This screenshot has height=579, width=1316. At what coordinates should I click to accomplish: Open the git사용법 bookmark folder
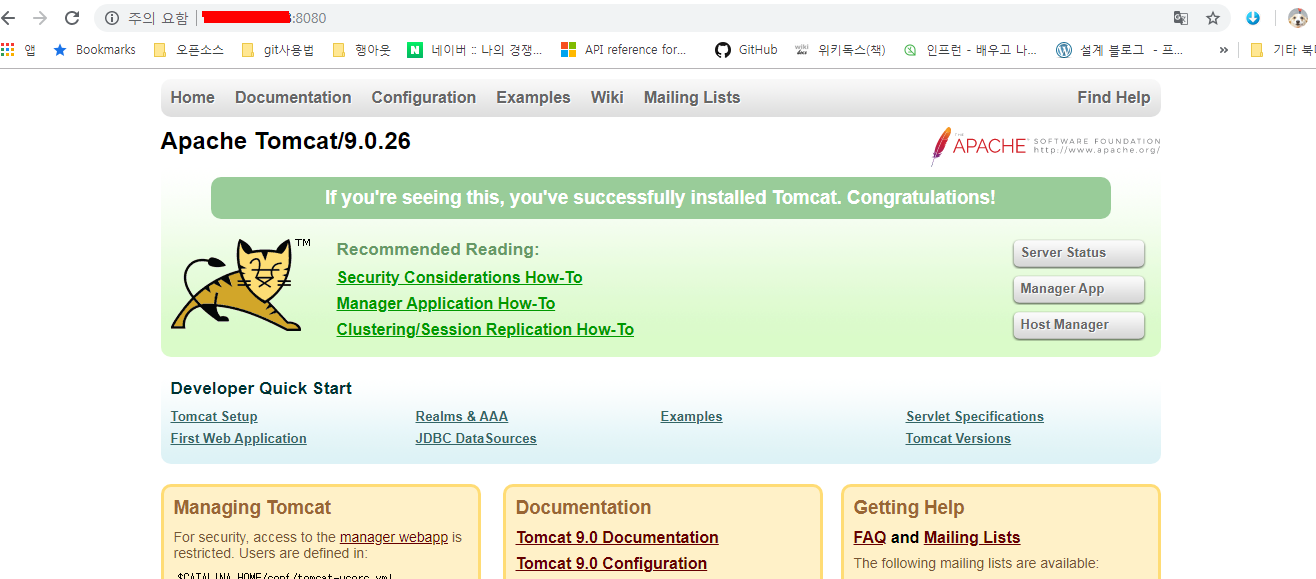click(277, 49)
